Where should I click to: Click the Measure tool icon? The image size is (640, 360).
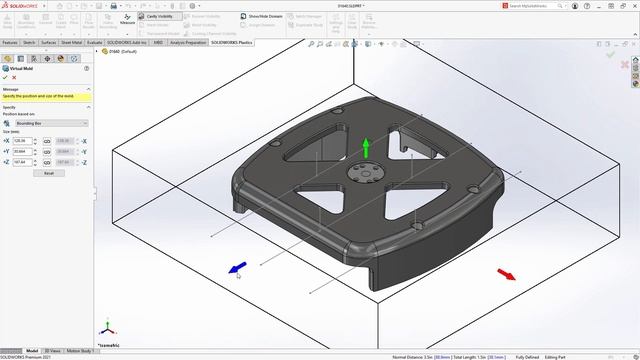point(127,17)
